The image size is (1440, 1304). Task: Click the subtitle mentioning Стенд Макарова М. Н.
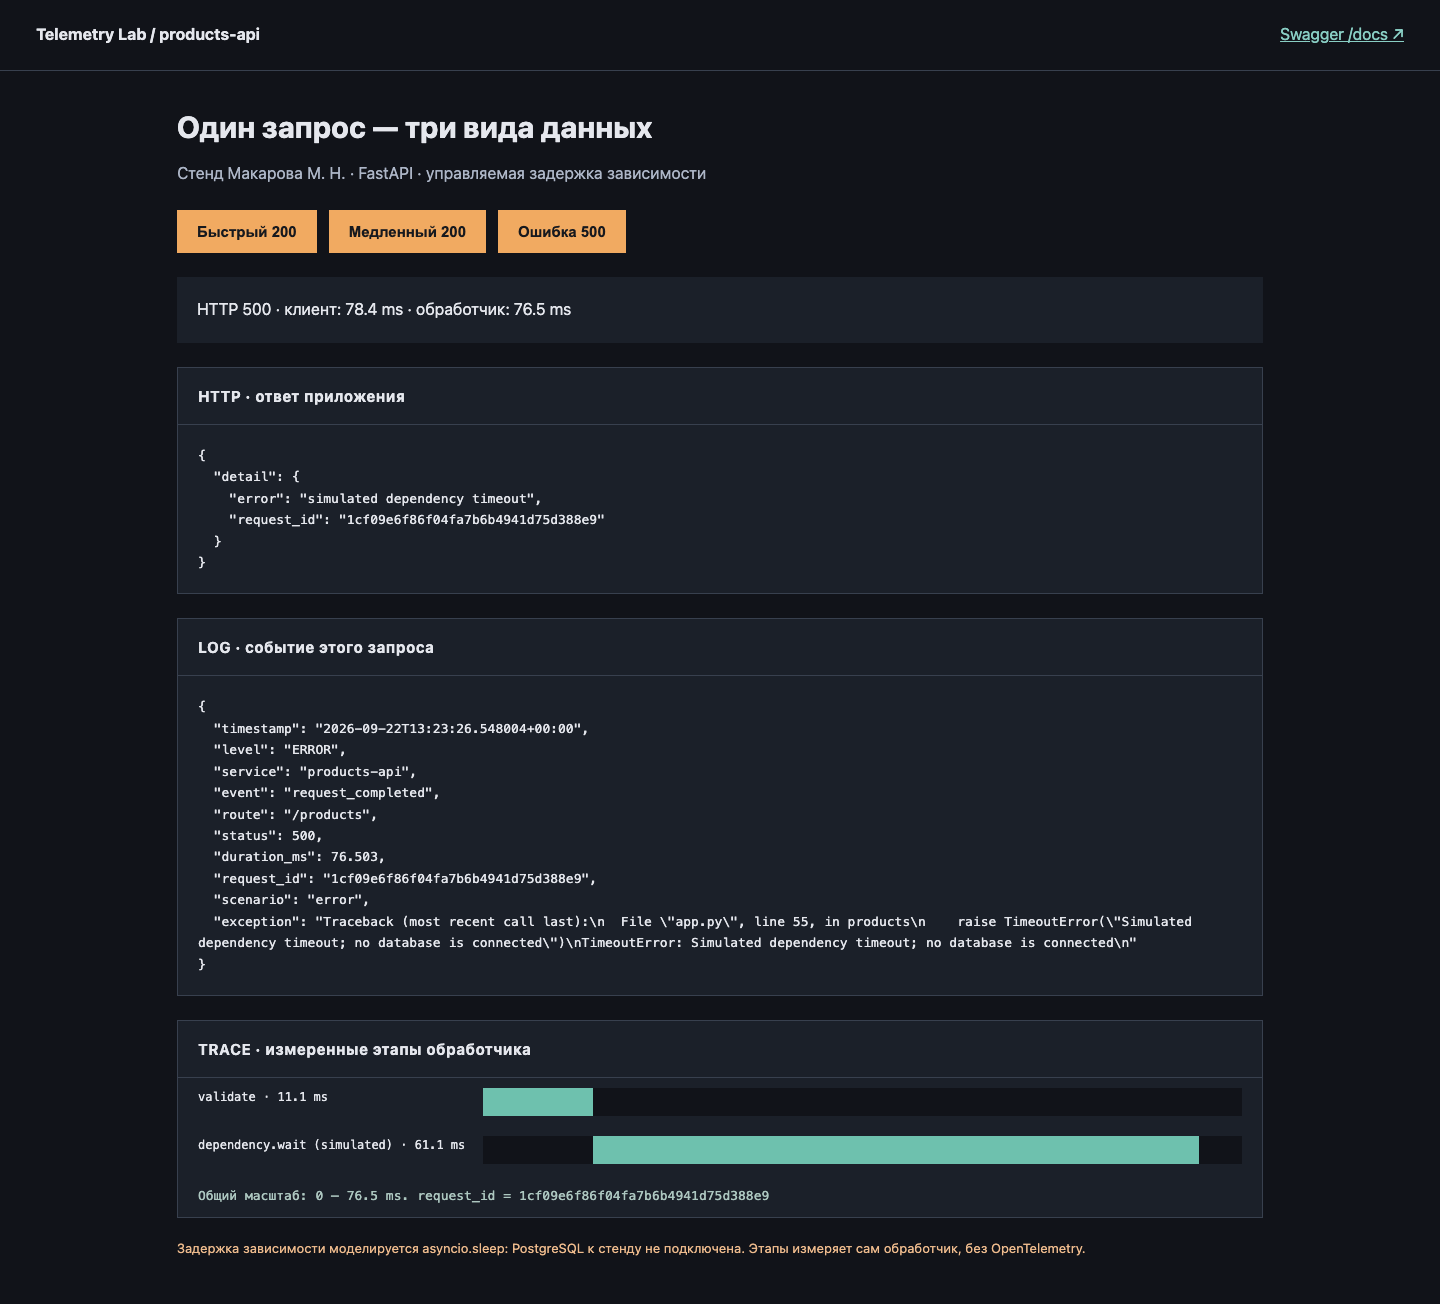[441, 173]
